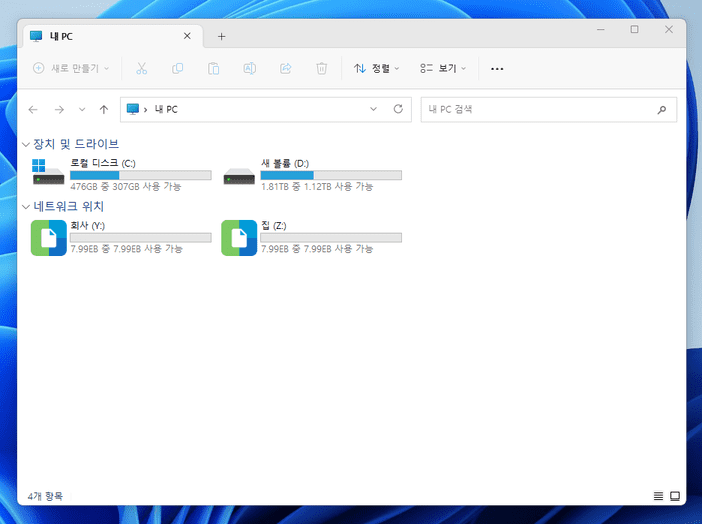Refresh the 내 PC view
Screen dimensions: 702x524
398,109
